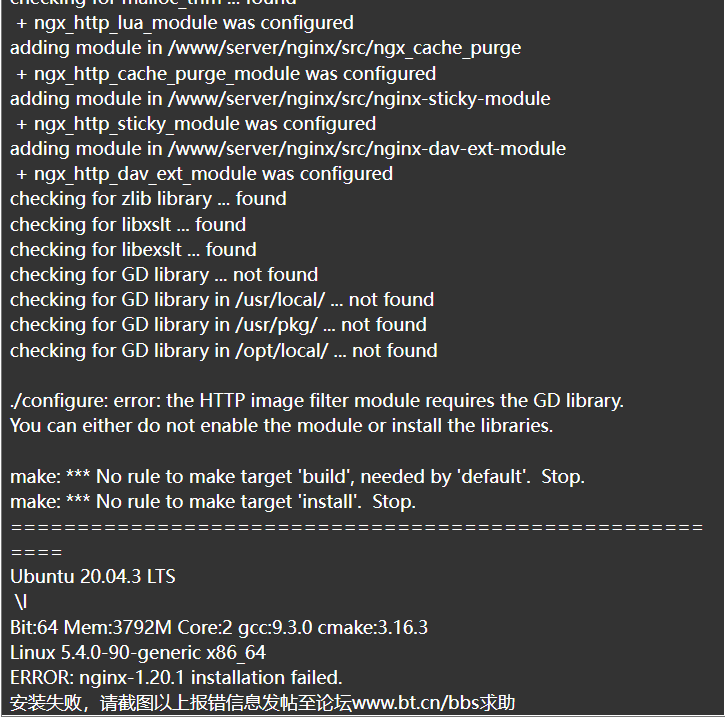The image size is (725, 717).
Task: Click the './configure: error' GD library message
Action: (317, 401)
